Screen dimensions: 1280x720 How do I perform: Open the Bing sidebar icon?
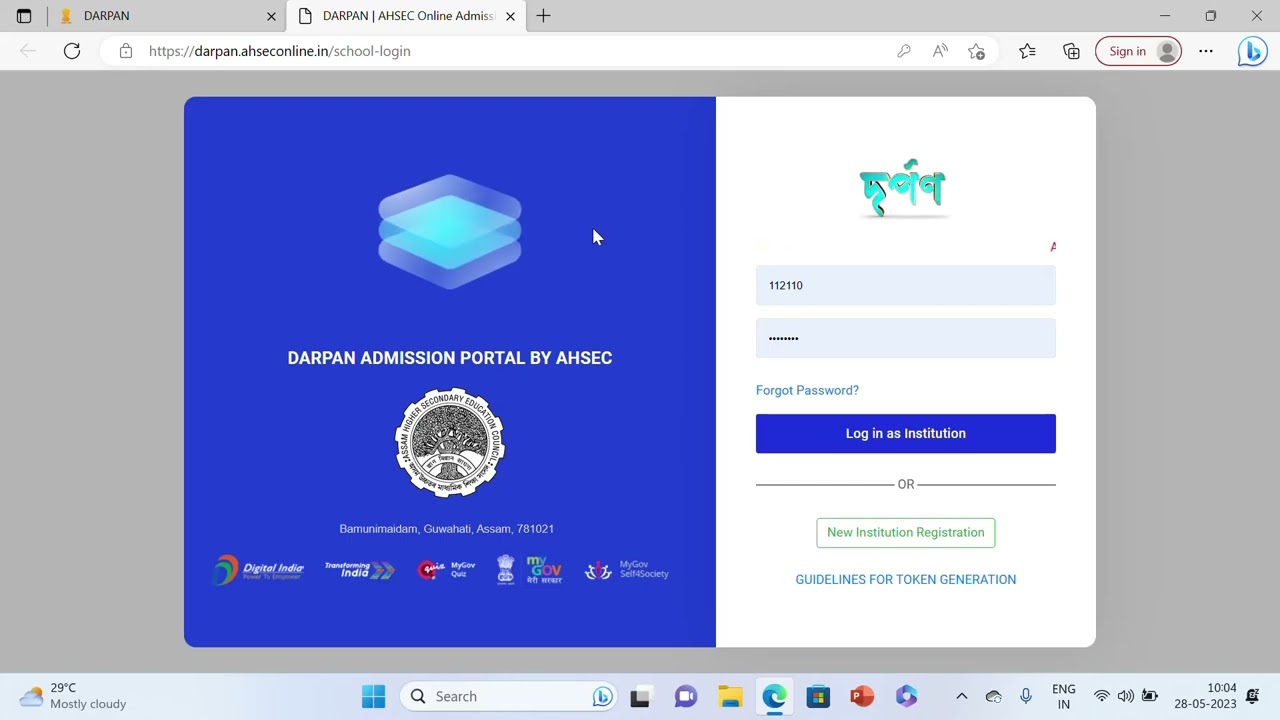point(1252,51)
